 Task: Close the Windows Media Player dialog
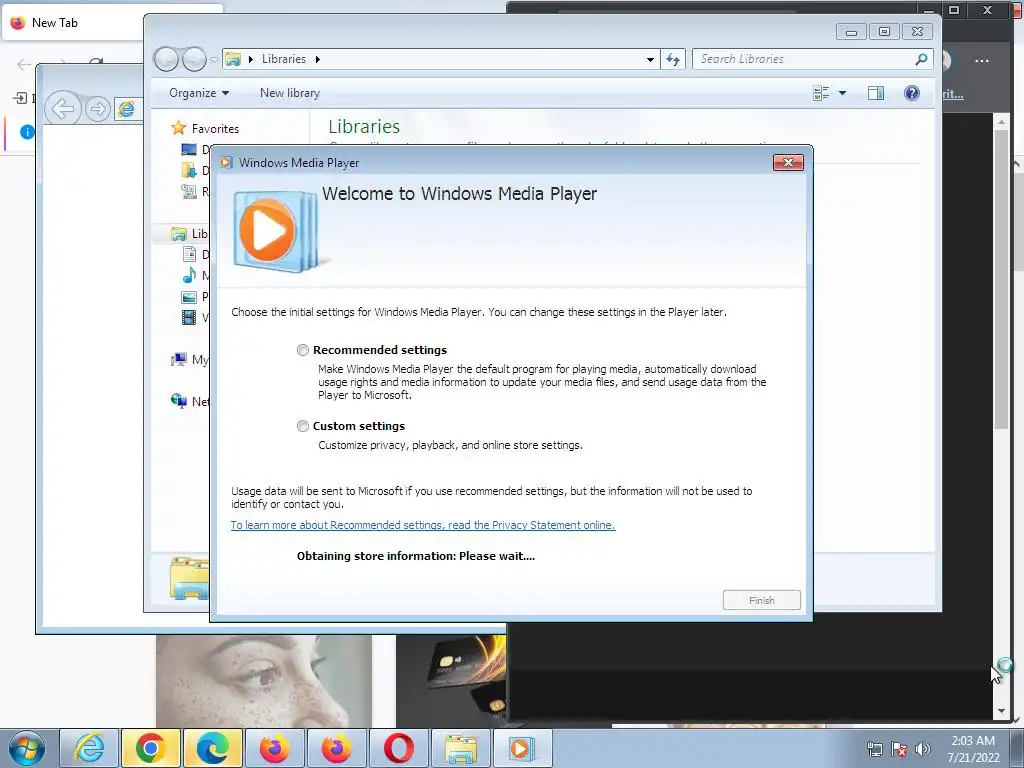click(x=788, y=163)
